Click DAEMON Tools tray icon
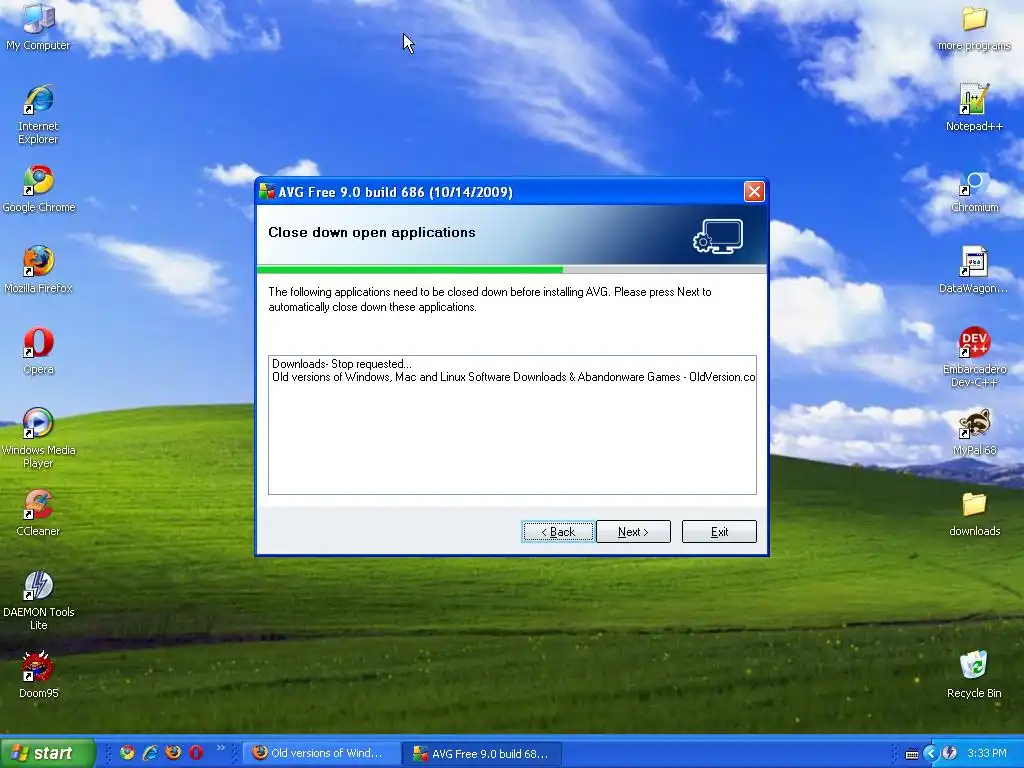Image resolution: width=1024 pixels, height=768 pixels. point(950,753)
